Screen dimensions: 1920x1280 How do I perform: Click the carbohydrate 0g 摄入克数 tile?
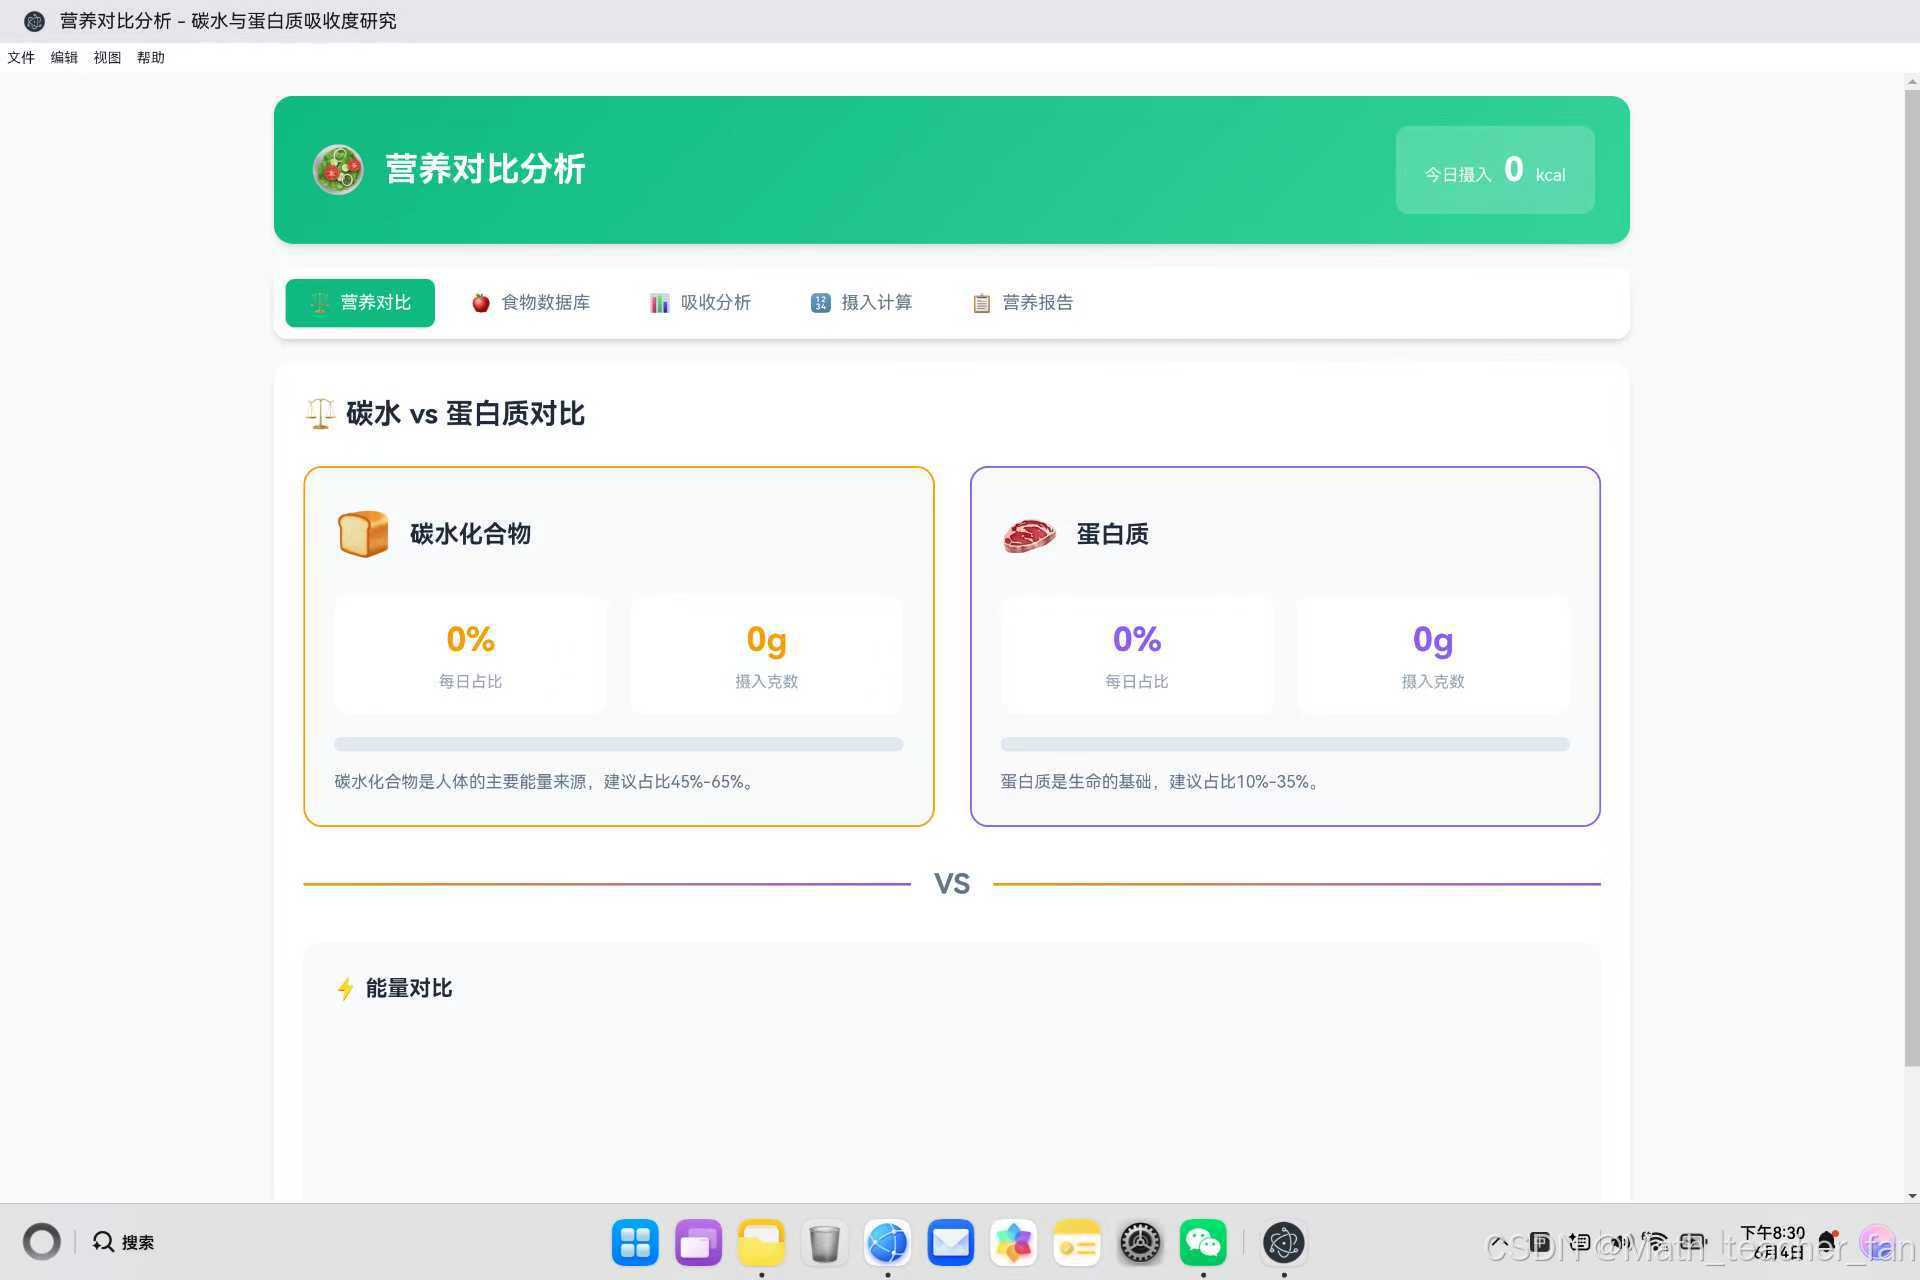766,655
